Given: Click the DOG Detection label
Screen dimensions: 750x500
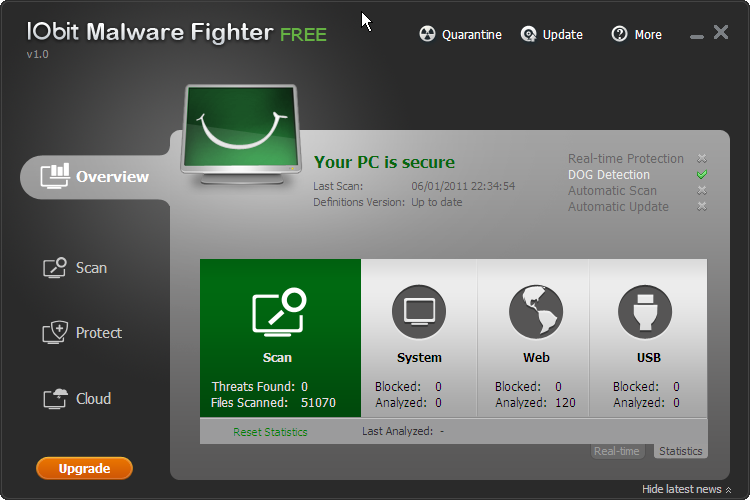Looking at the screenshot, I should point(609,175).
